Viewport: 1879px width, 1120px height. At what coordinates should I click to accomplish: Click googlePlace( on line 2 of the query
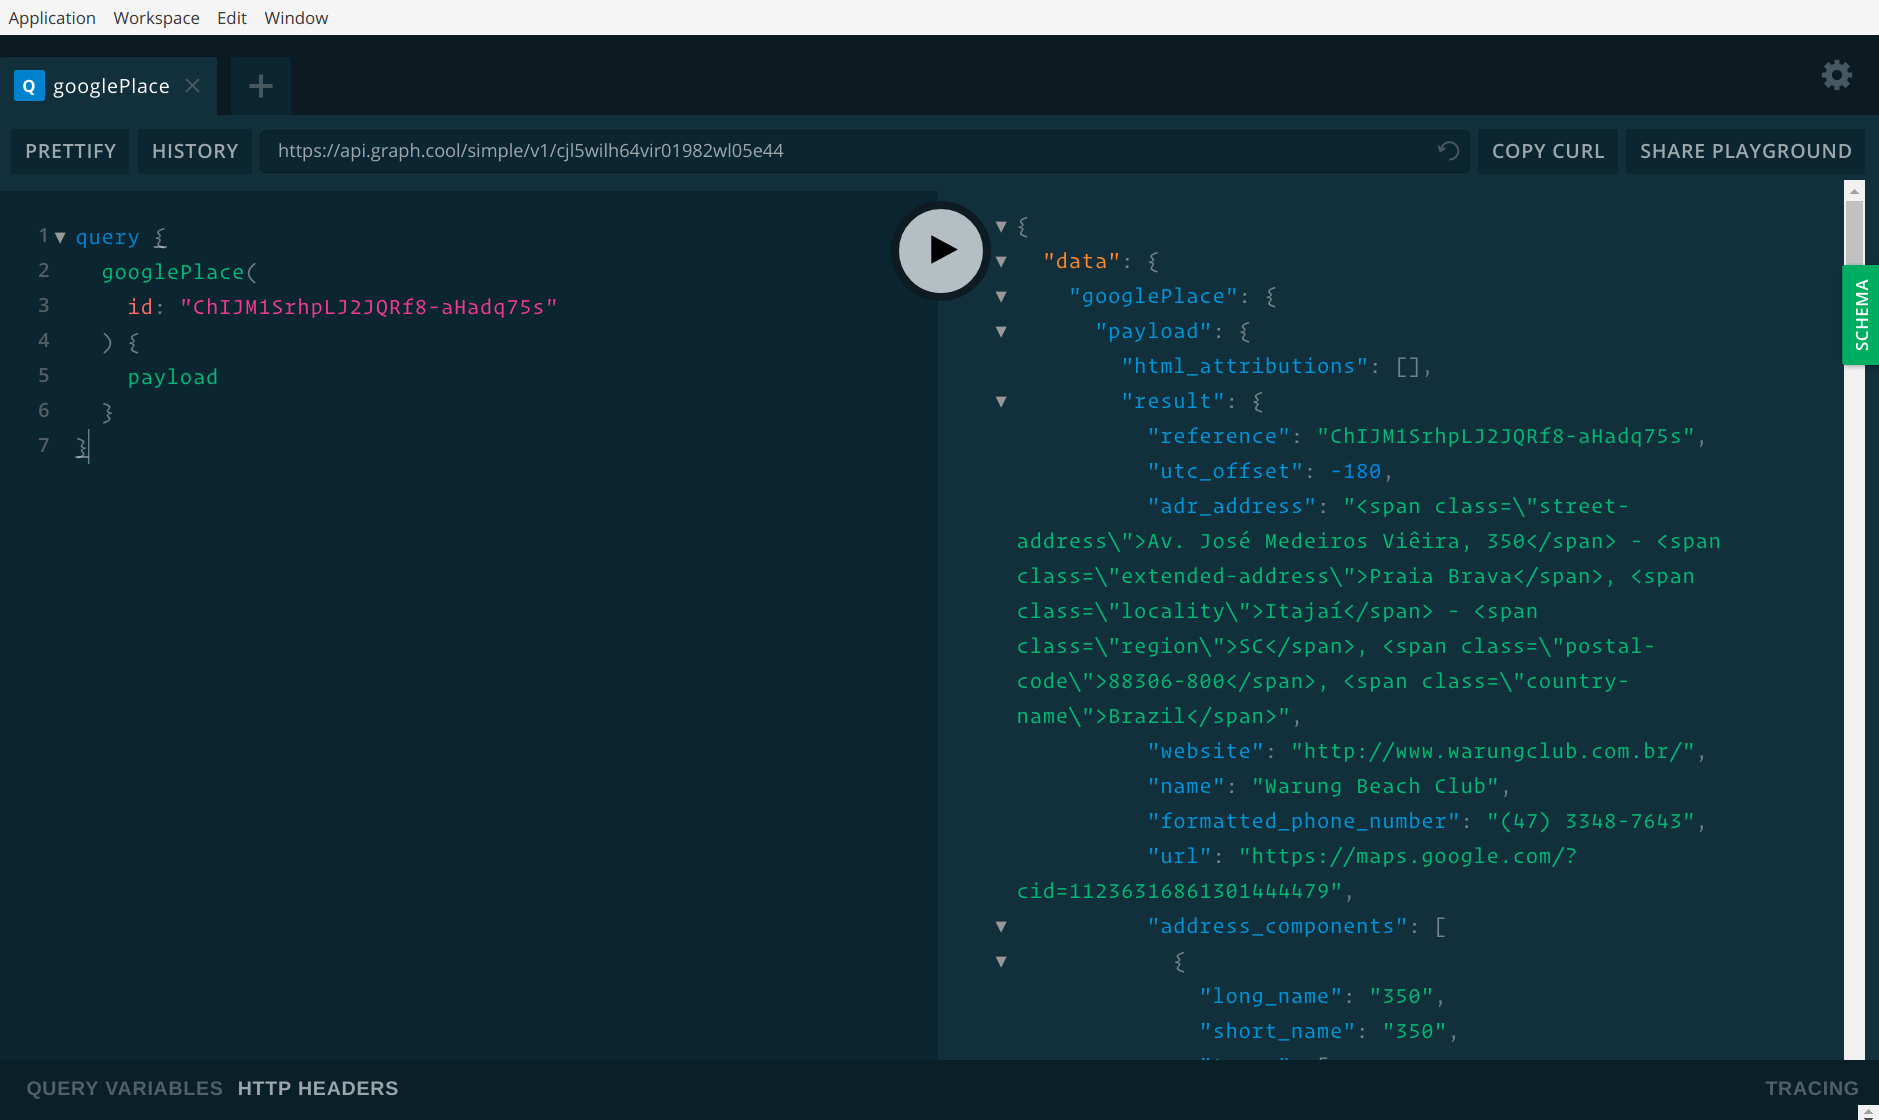(179, 272)
